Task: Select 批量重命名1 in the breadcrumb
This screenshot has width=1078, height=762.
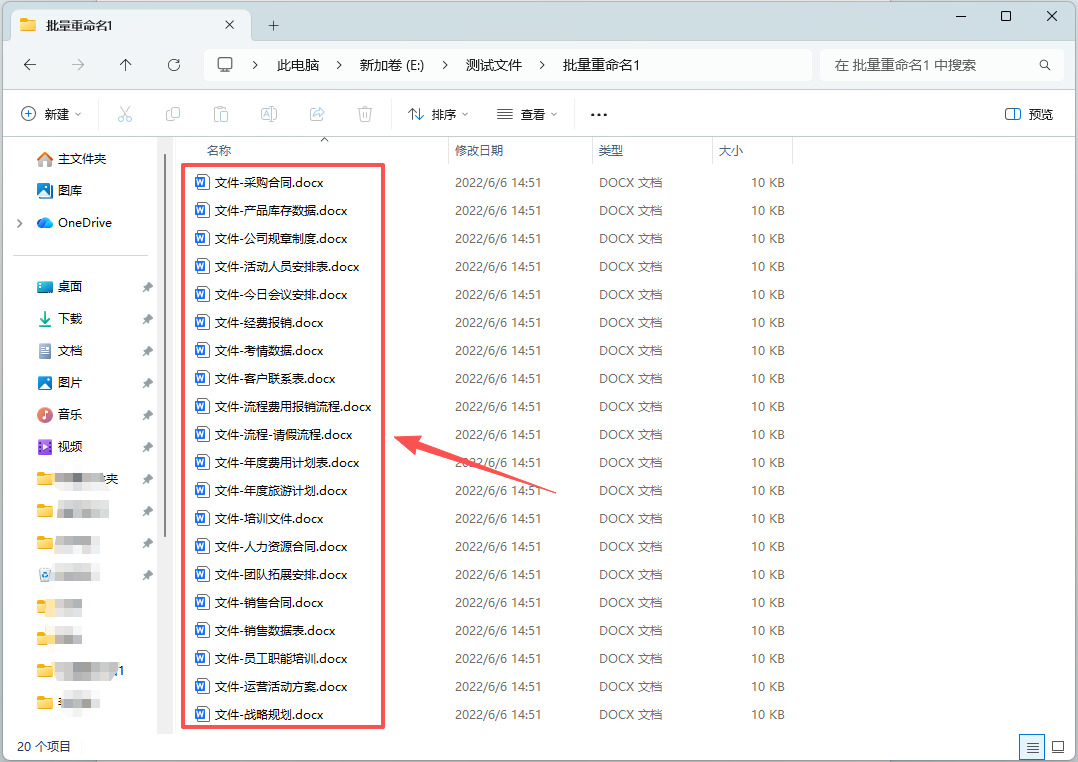Action: (x=601, y=65)
